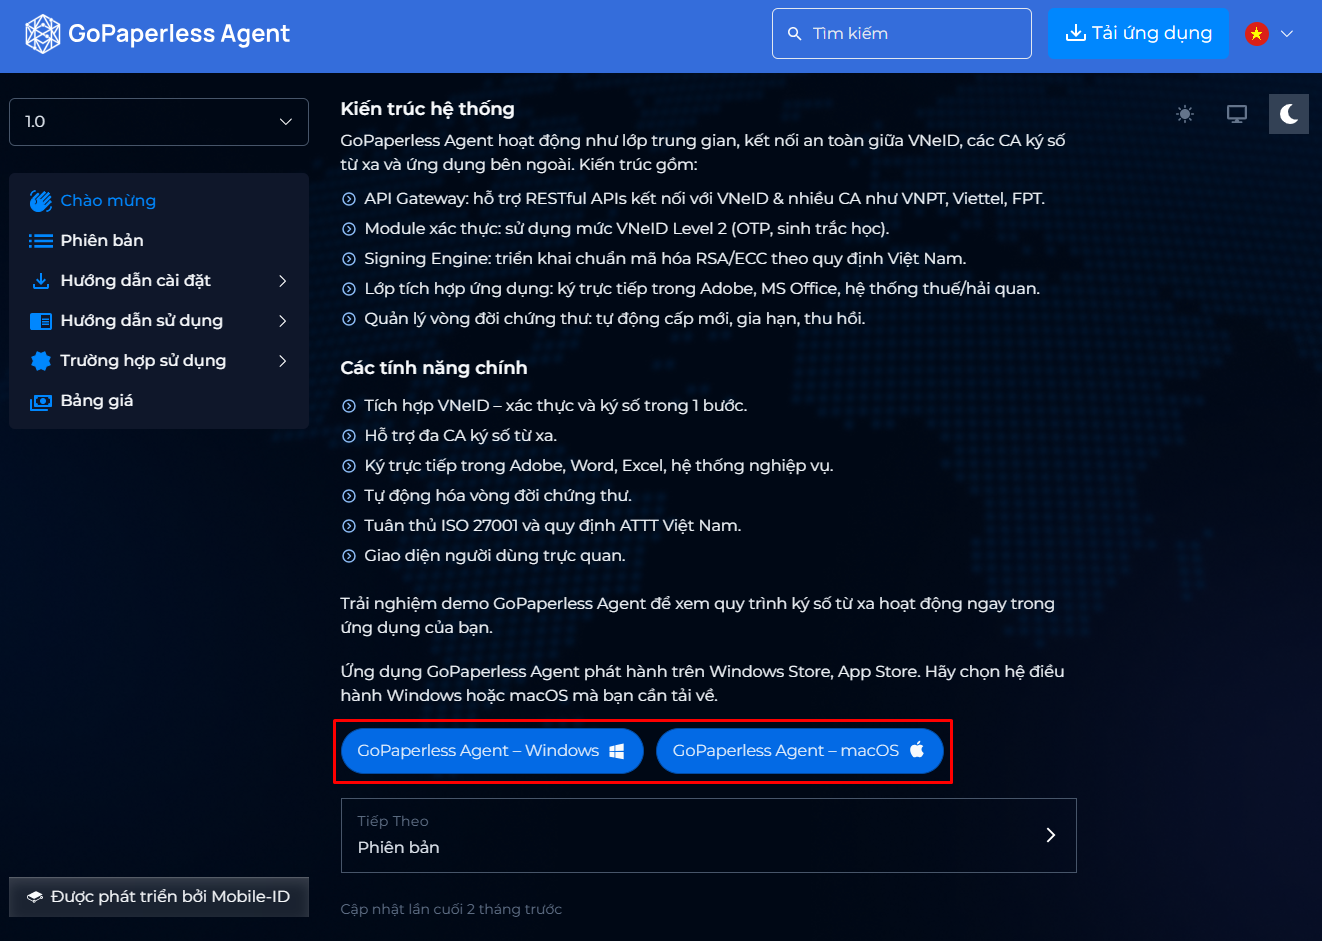
Task: Switch to light theme with sun icon
Action: tap(1185, 114)
